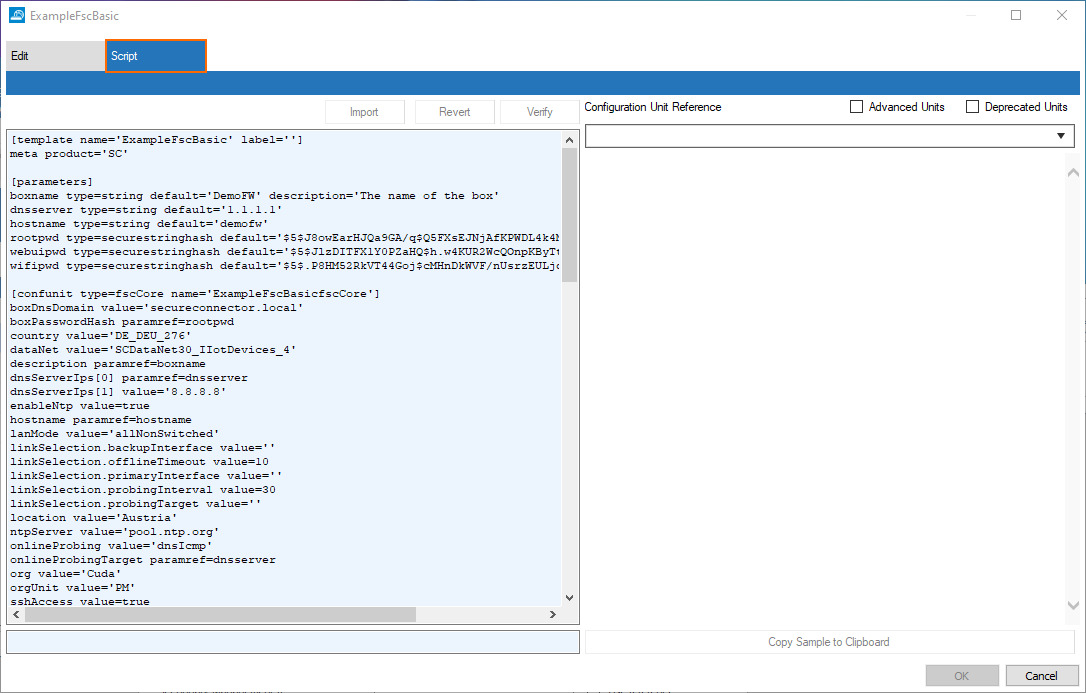Image resolution: width=1086 pixels, height=693 pixels.
Task: Click the 'dnsServerIps[0] paramref=dnsserver' line
Action: [x=129, y=378]
